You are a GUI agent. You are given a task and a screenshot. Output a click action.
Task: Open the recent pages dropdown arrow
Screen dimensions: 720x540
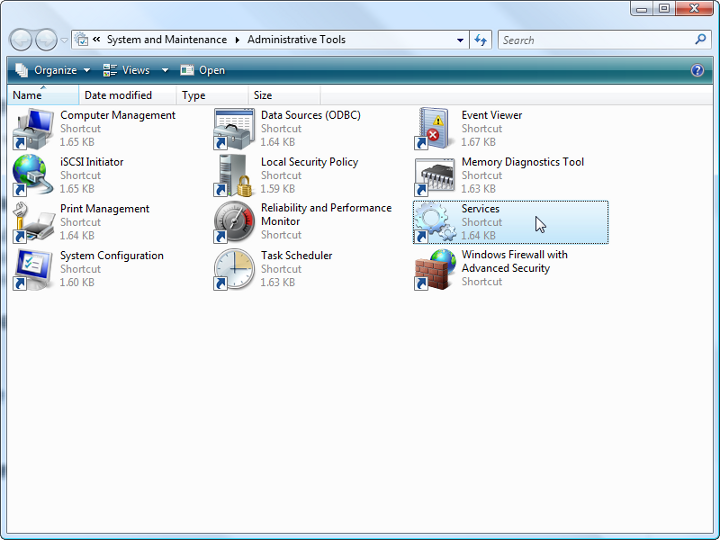(x=64, y=40)
